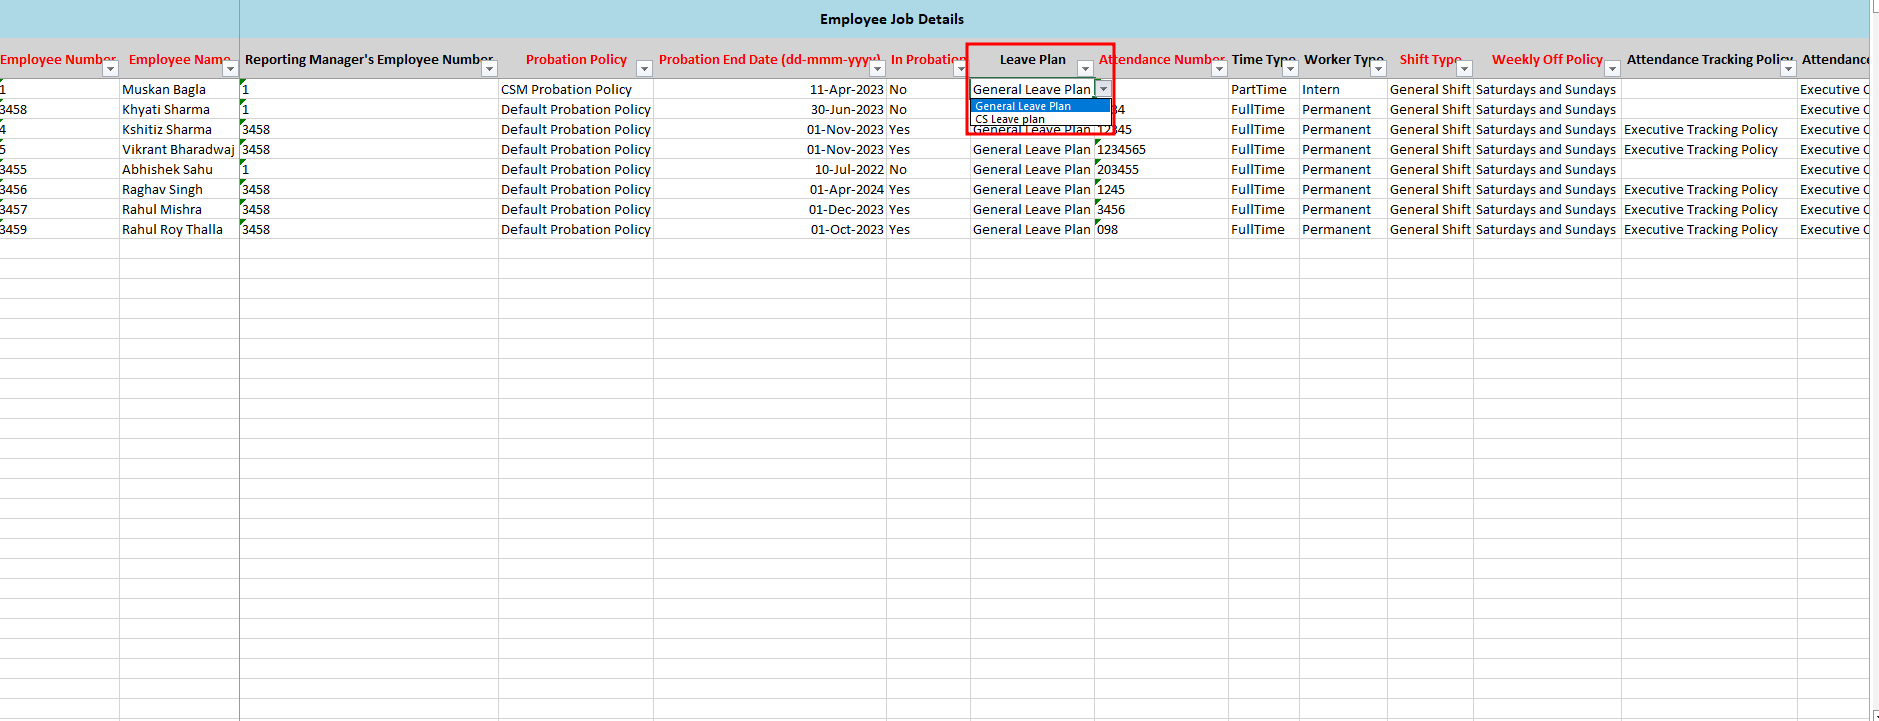
Task: Open the Leave Plan header filter arrow
Action: 1085,69
